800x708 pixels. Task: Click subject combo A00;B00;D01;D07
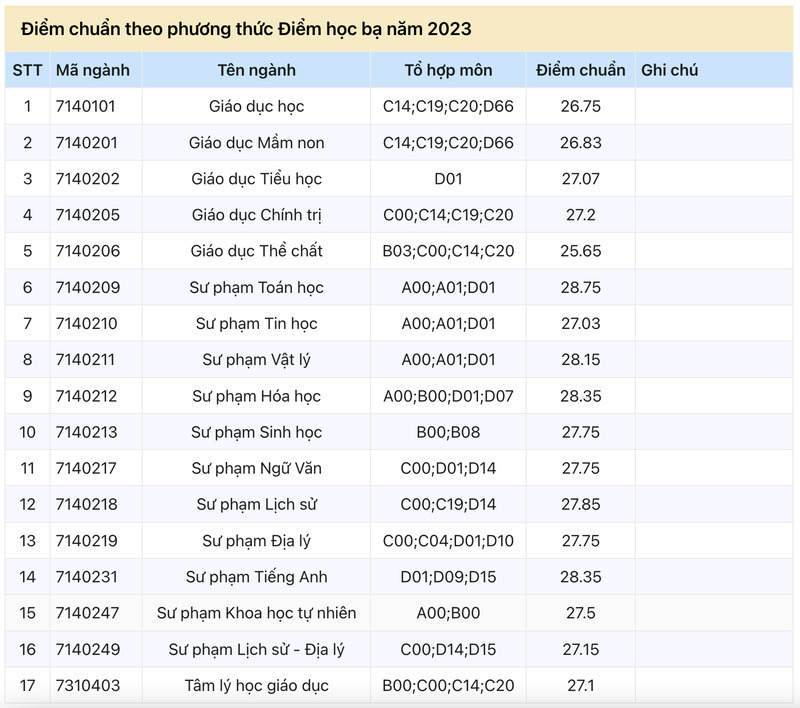coord(448,396)
